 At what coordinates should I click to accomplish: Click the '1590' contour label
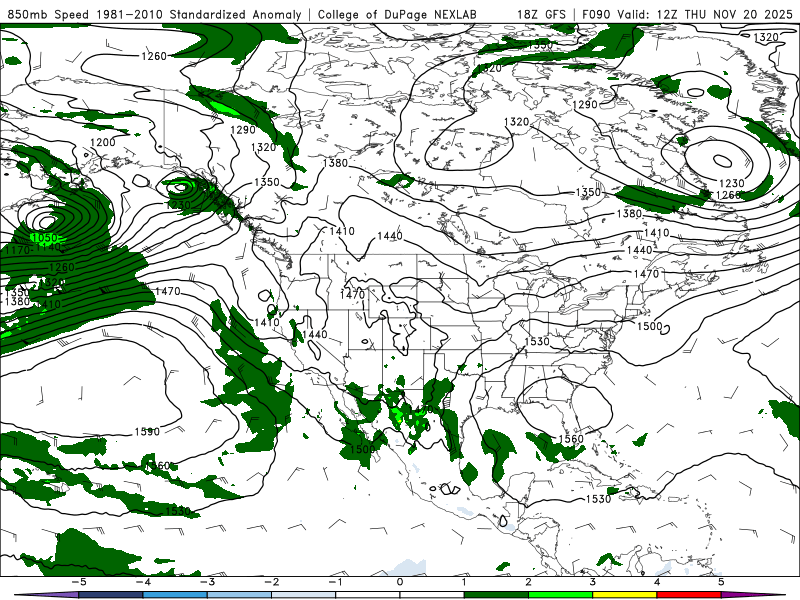click(147, 432)
